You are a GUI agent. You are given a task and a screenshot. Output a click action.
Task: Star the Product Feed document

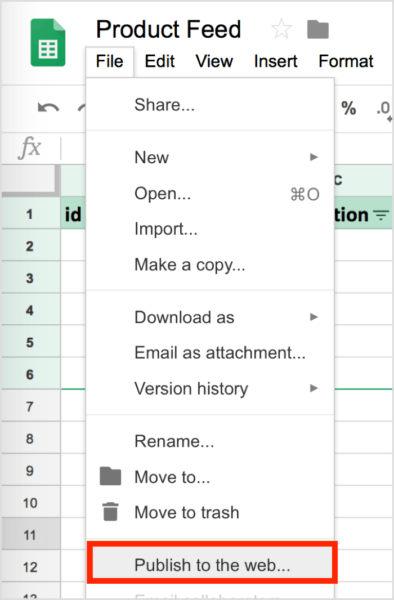[x=282, y=29]
